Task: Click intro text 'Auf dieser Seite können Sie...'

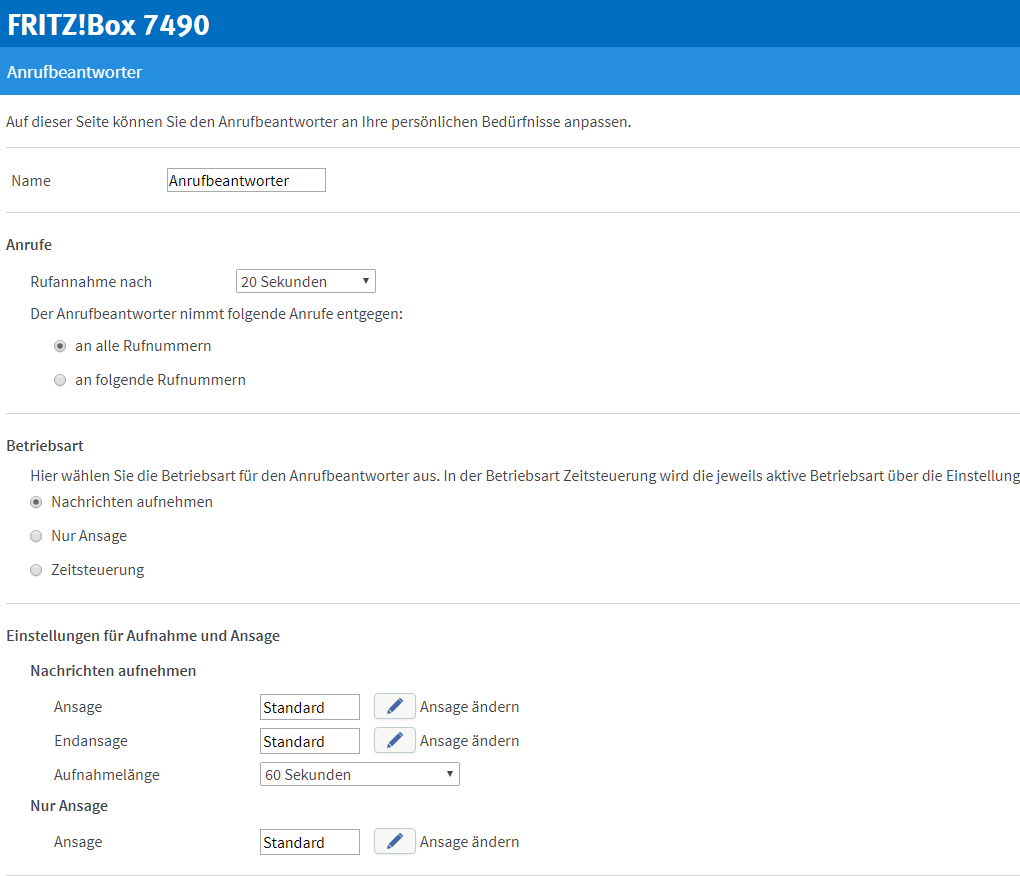Action: point(319,122)
